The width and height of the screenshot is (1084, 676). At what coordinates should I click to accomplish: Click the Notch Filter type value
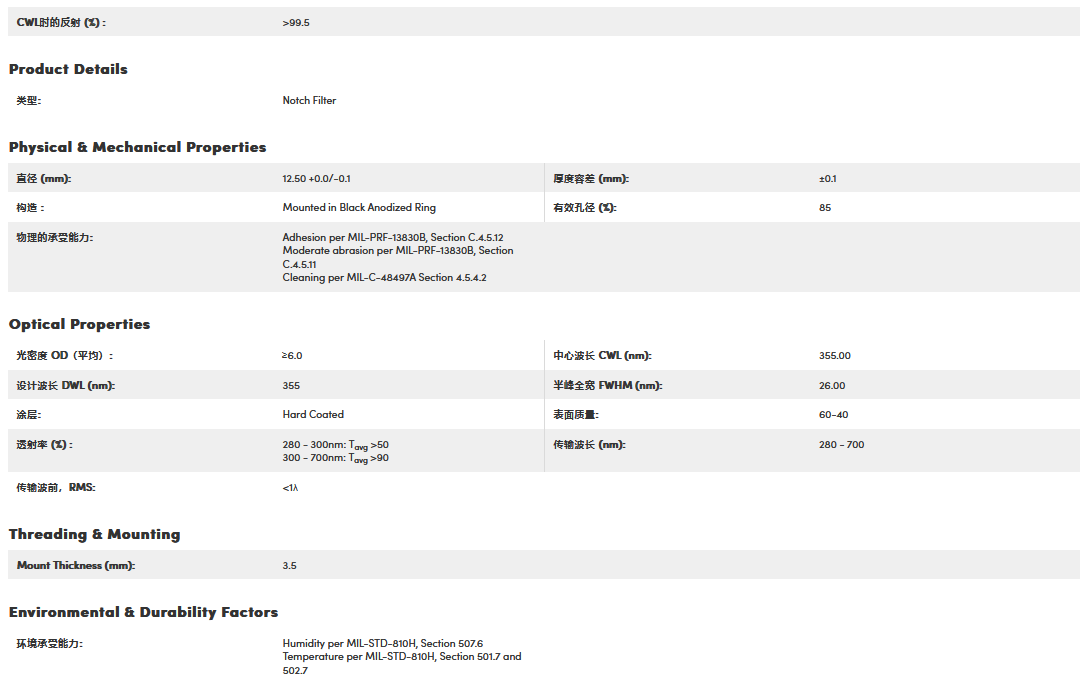(309, 101)
